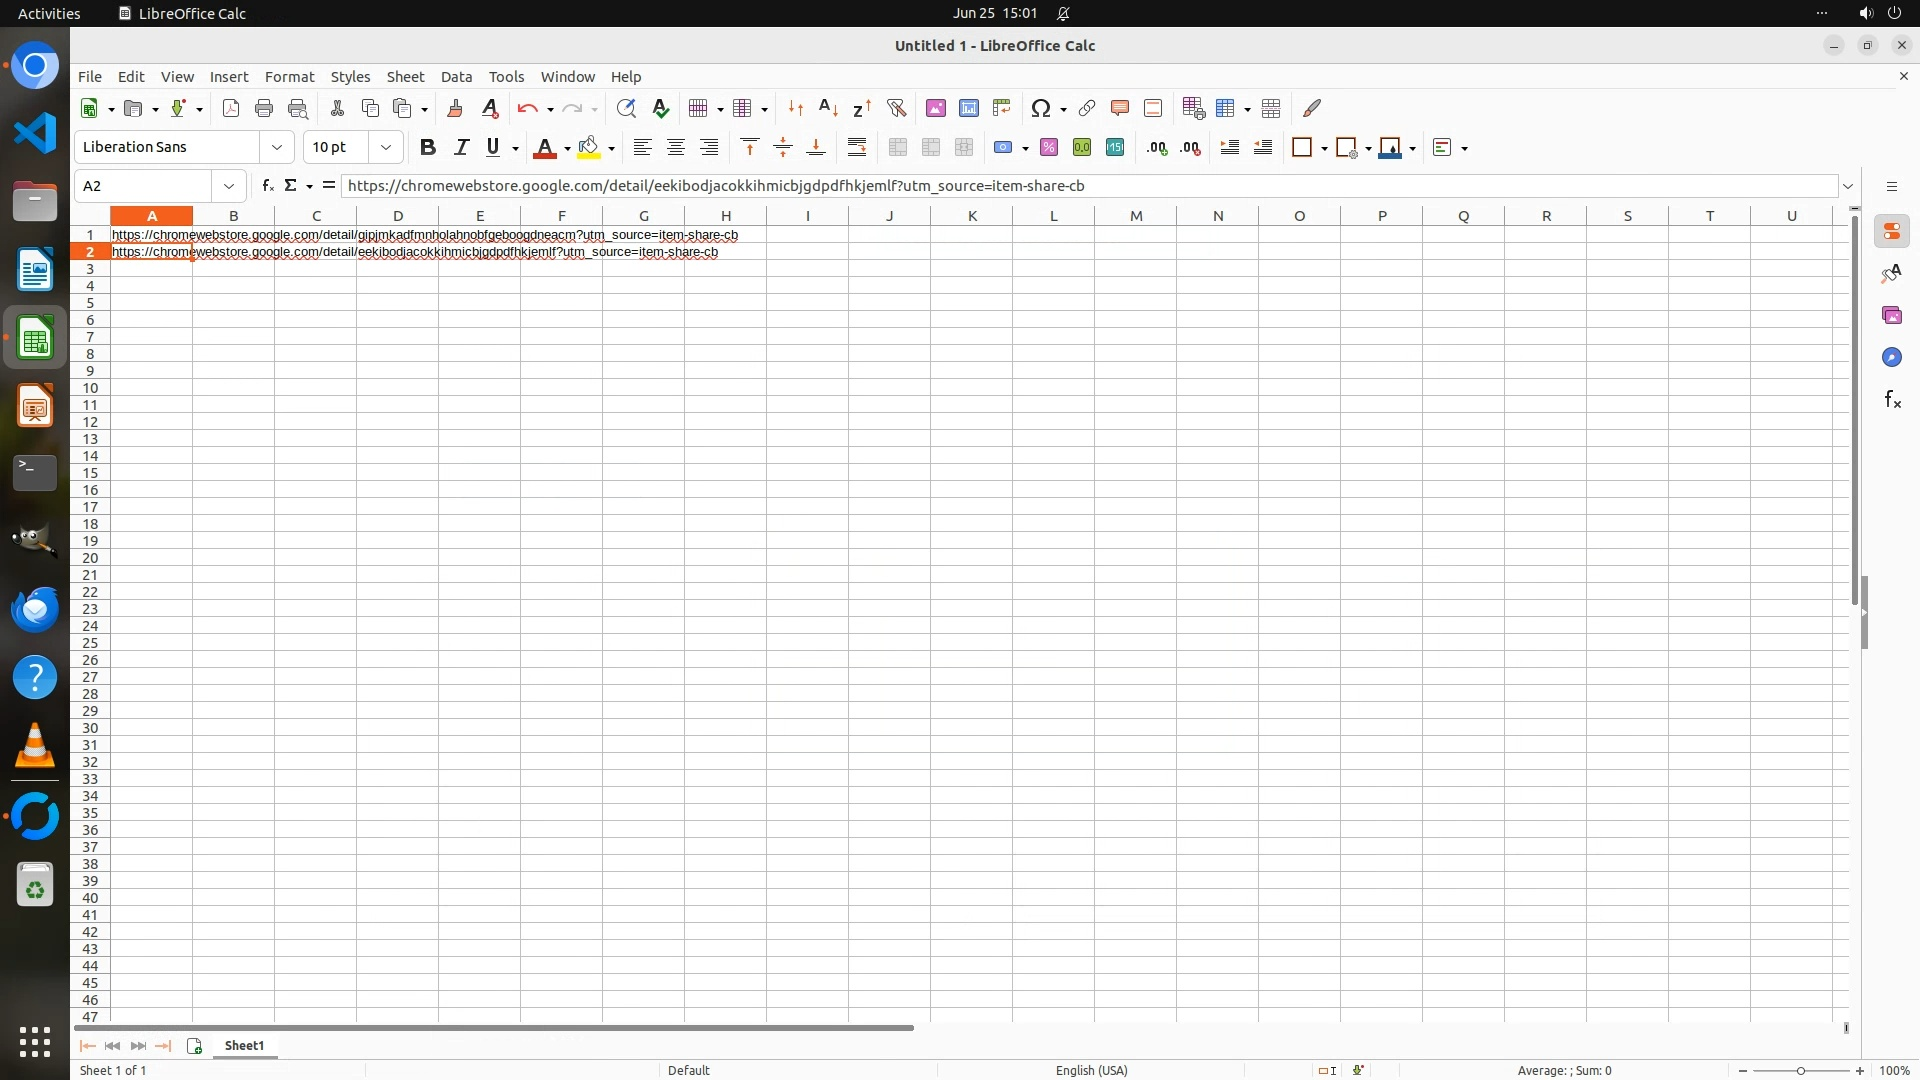Expand the Liberation Sans font name dropdown

click(x=277, y=147)
